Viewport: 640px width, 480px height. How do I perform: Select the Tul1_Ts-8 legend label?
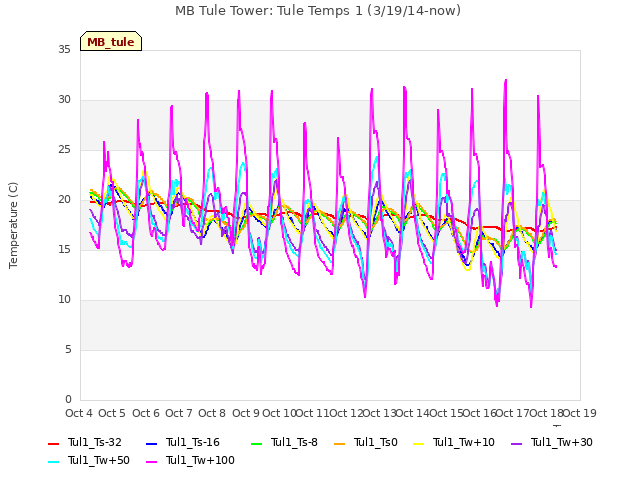(x=294, y=442)
